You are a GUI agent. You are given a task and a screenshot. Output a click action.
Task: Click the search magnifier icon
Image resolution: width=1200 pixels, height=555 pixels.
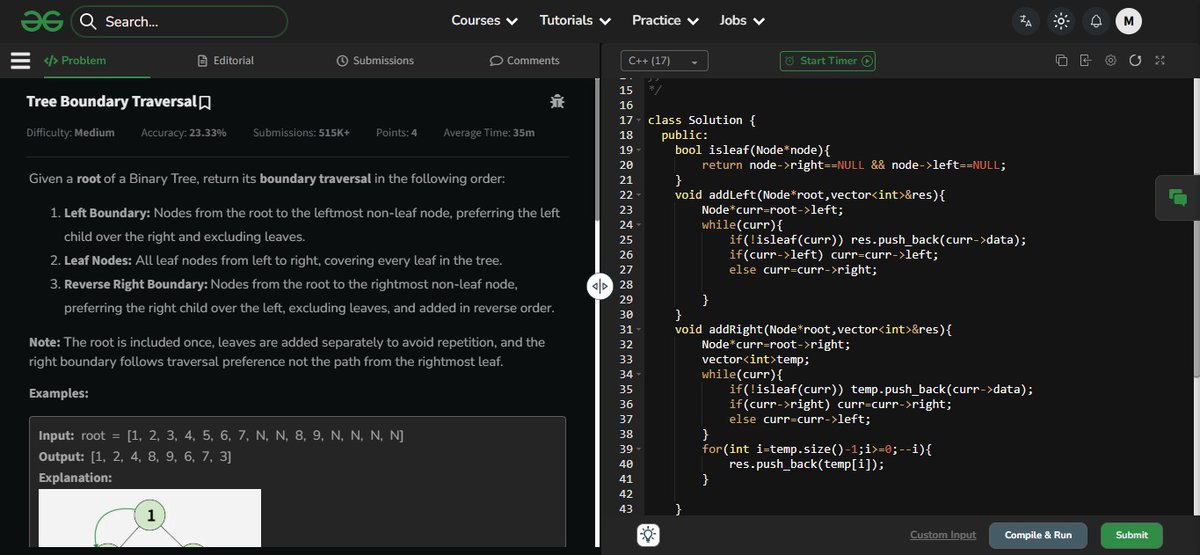88,21
